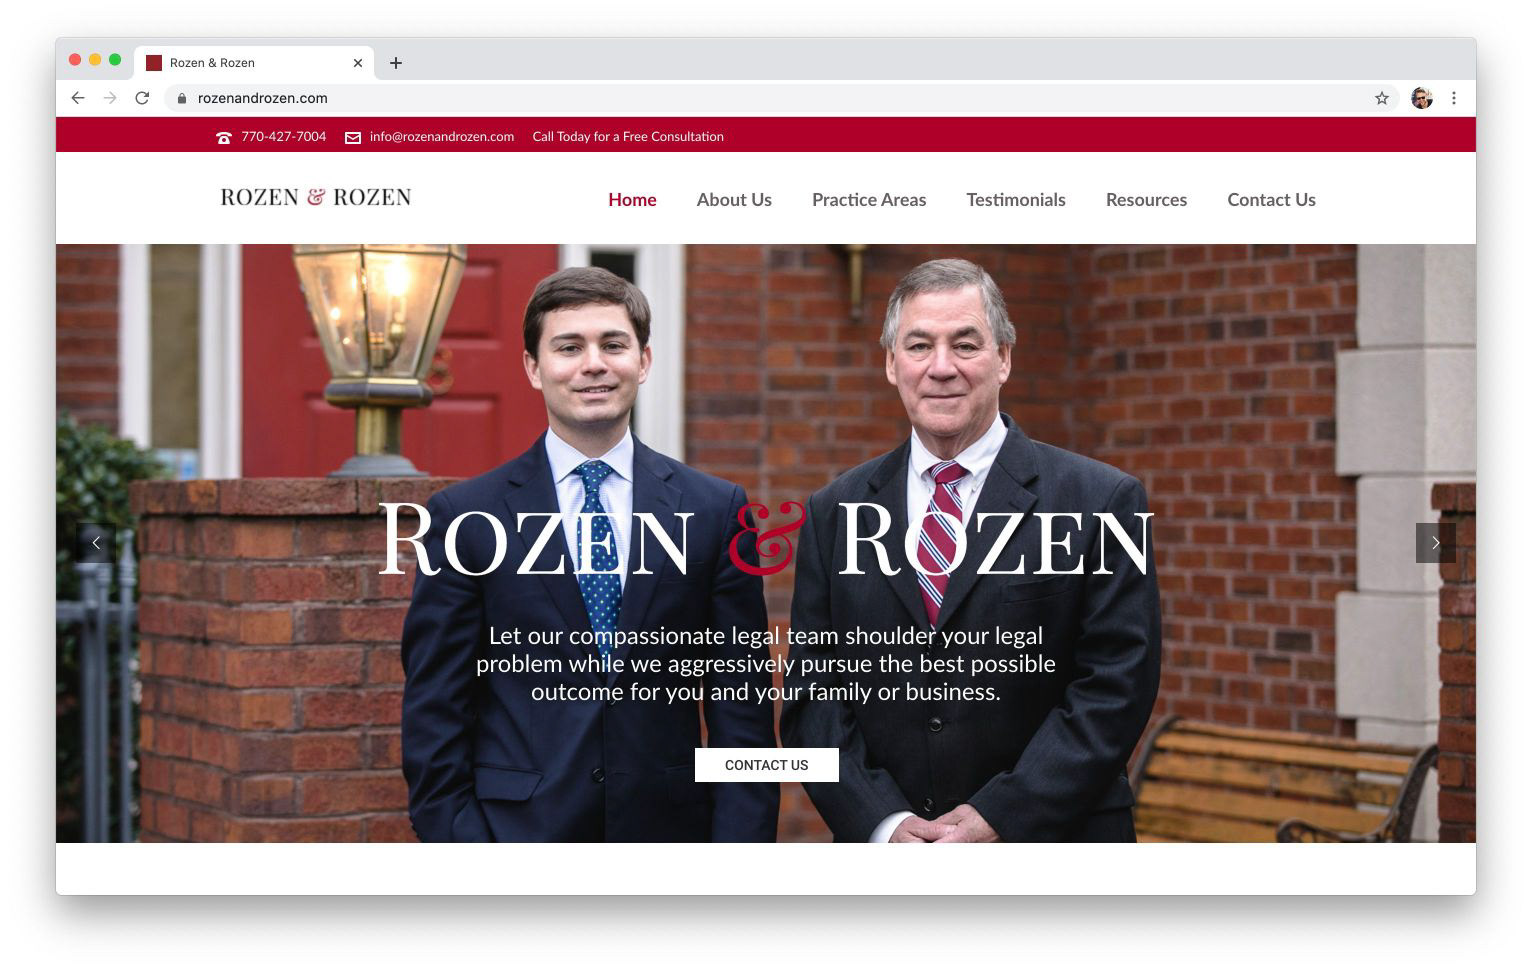Open the Practice Areas menu item
The height and width of the screenshot is (969, 1532).
(869, 200)
